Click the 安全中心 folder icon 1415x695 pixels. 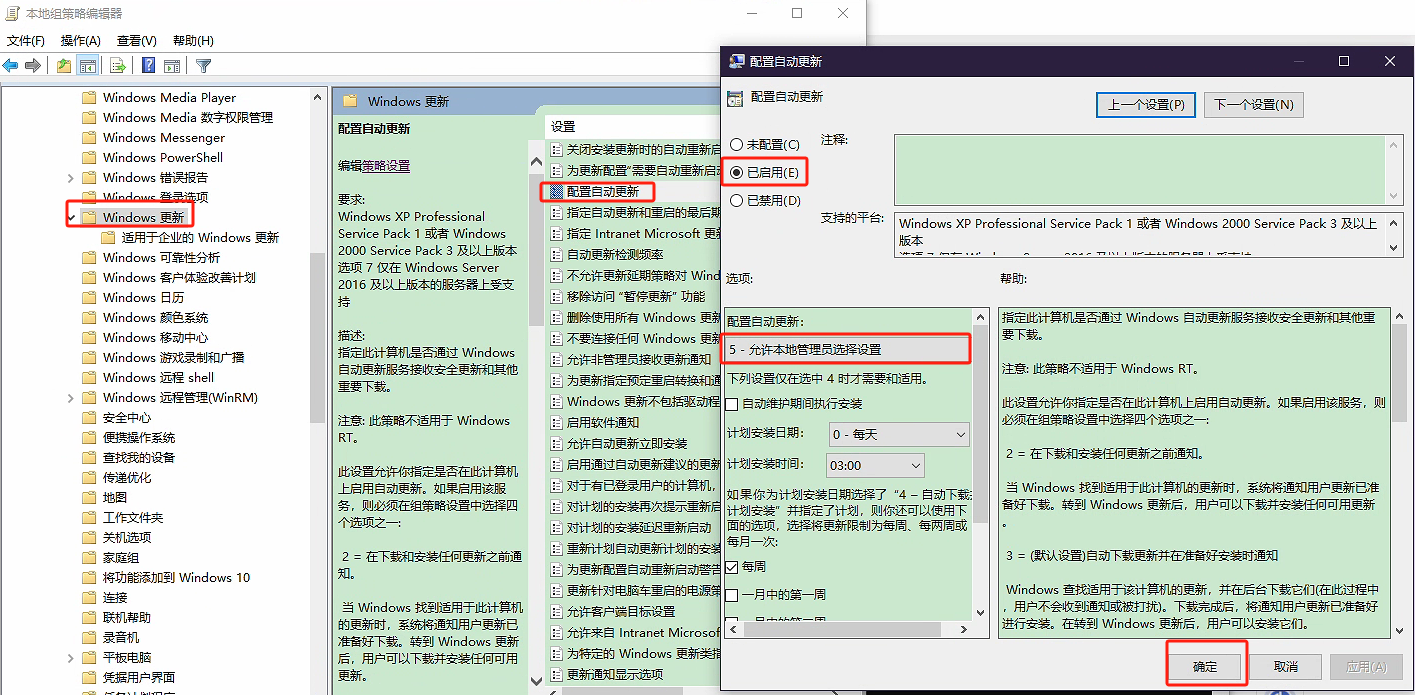click(88, 417)
